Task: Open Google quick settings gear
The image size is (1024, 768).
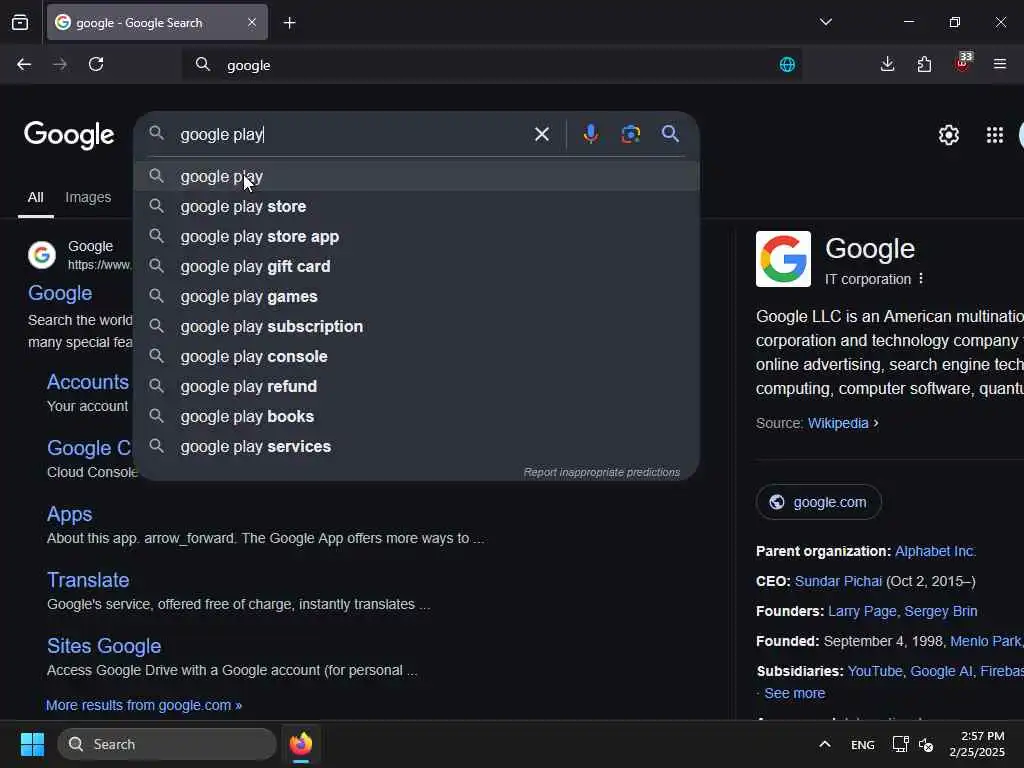Action: pyautogui.click(x=948, y=135)
